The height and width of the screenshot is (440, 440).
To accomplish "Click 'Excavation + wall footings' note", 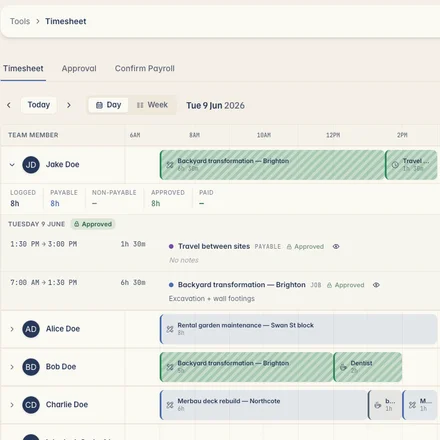I will coord(212,299).
